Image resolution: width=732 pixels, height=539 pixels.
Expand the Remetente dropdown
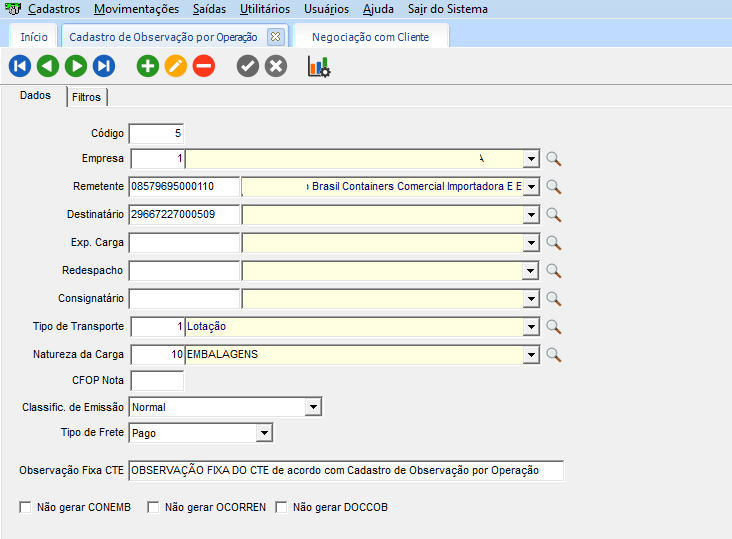(x=531, y=187)
